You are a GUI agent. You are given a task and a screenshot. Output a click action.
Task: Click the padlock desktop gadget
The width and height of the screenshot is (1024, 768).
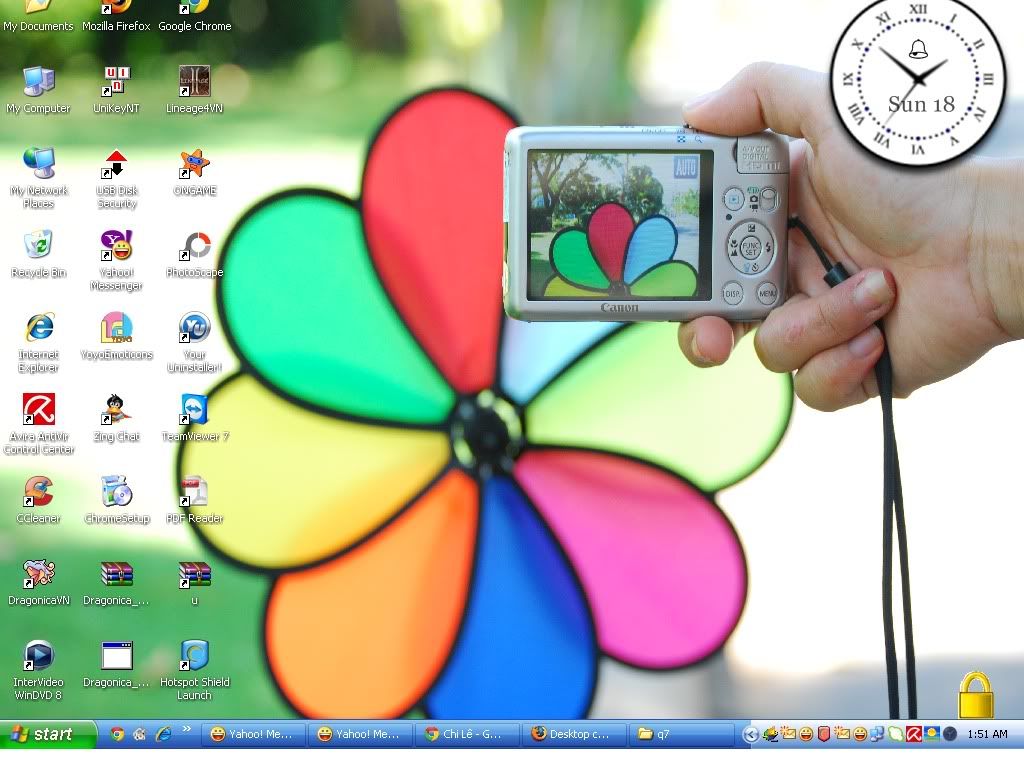975,694
